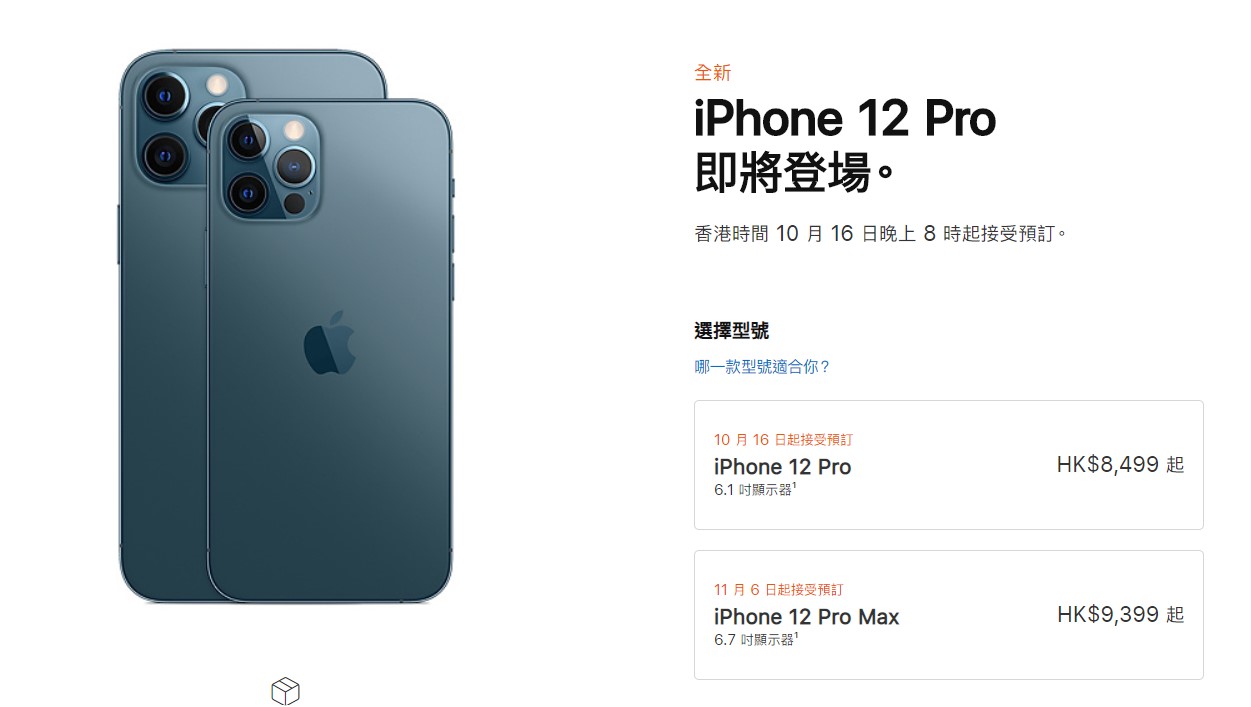Click the orange 全新 label
The image size is (1251, 707).
[x=713, y=72]
